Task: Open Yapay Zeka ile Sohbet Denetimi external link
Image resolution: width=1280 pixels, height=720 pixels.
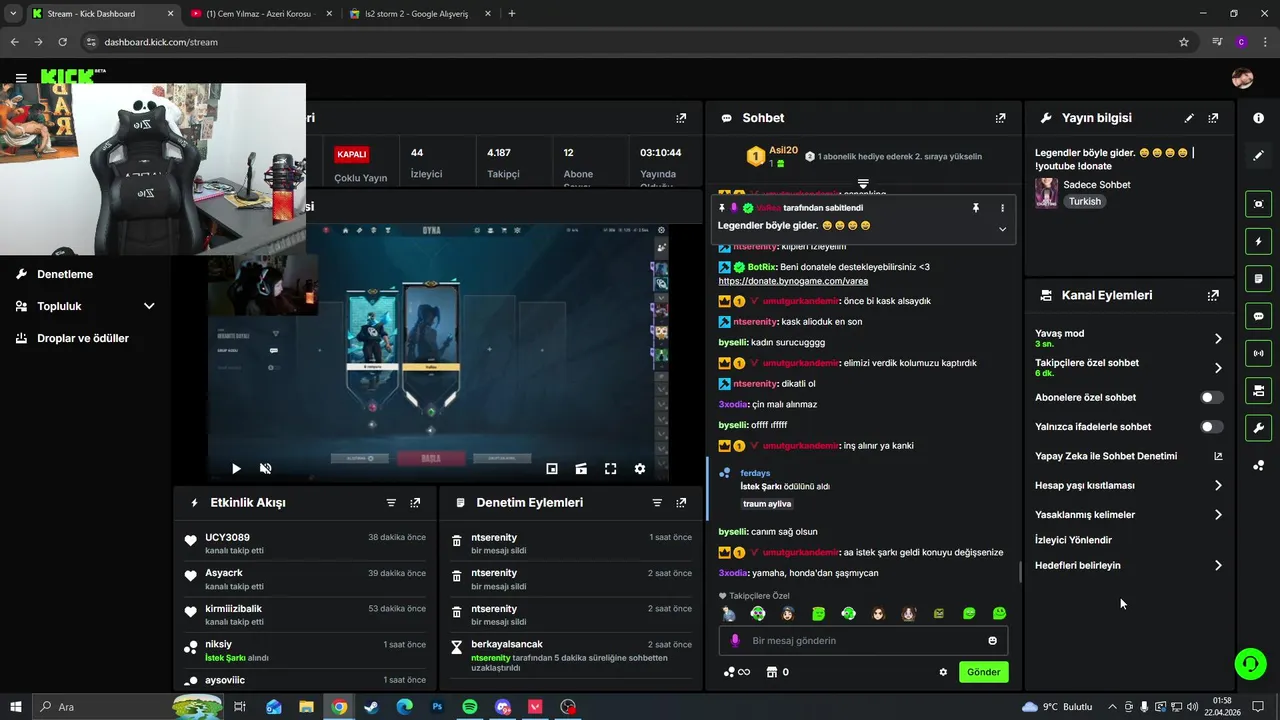Action: [x=1218, y=456]
